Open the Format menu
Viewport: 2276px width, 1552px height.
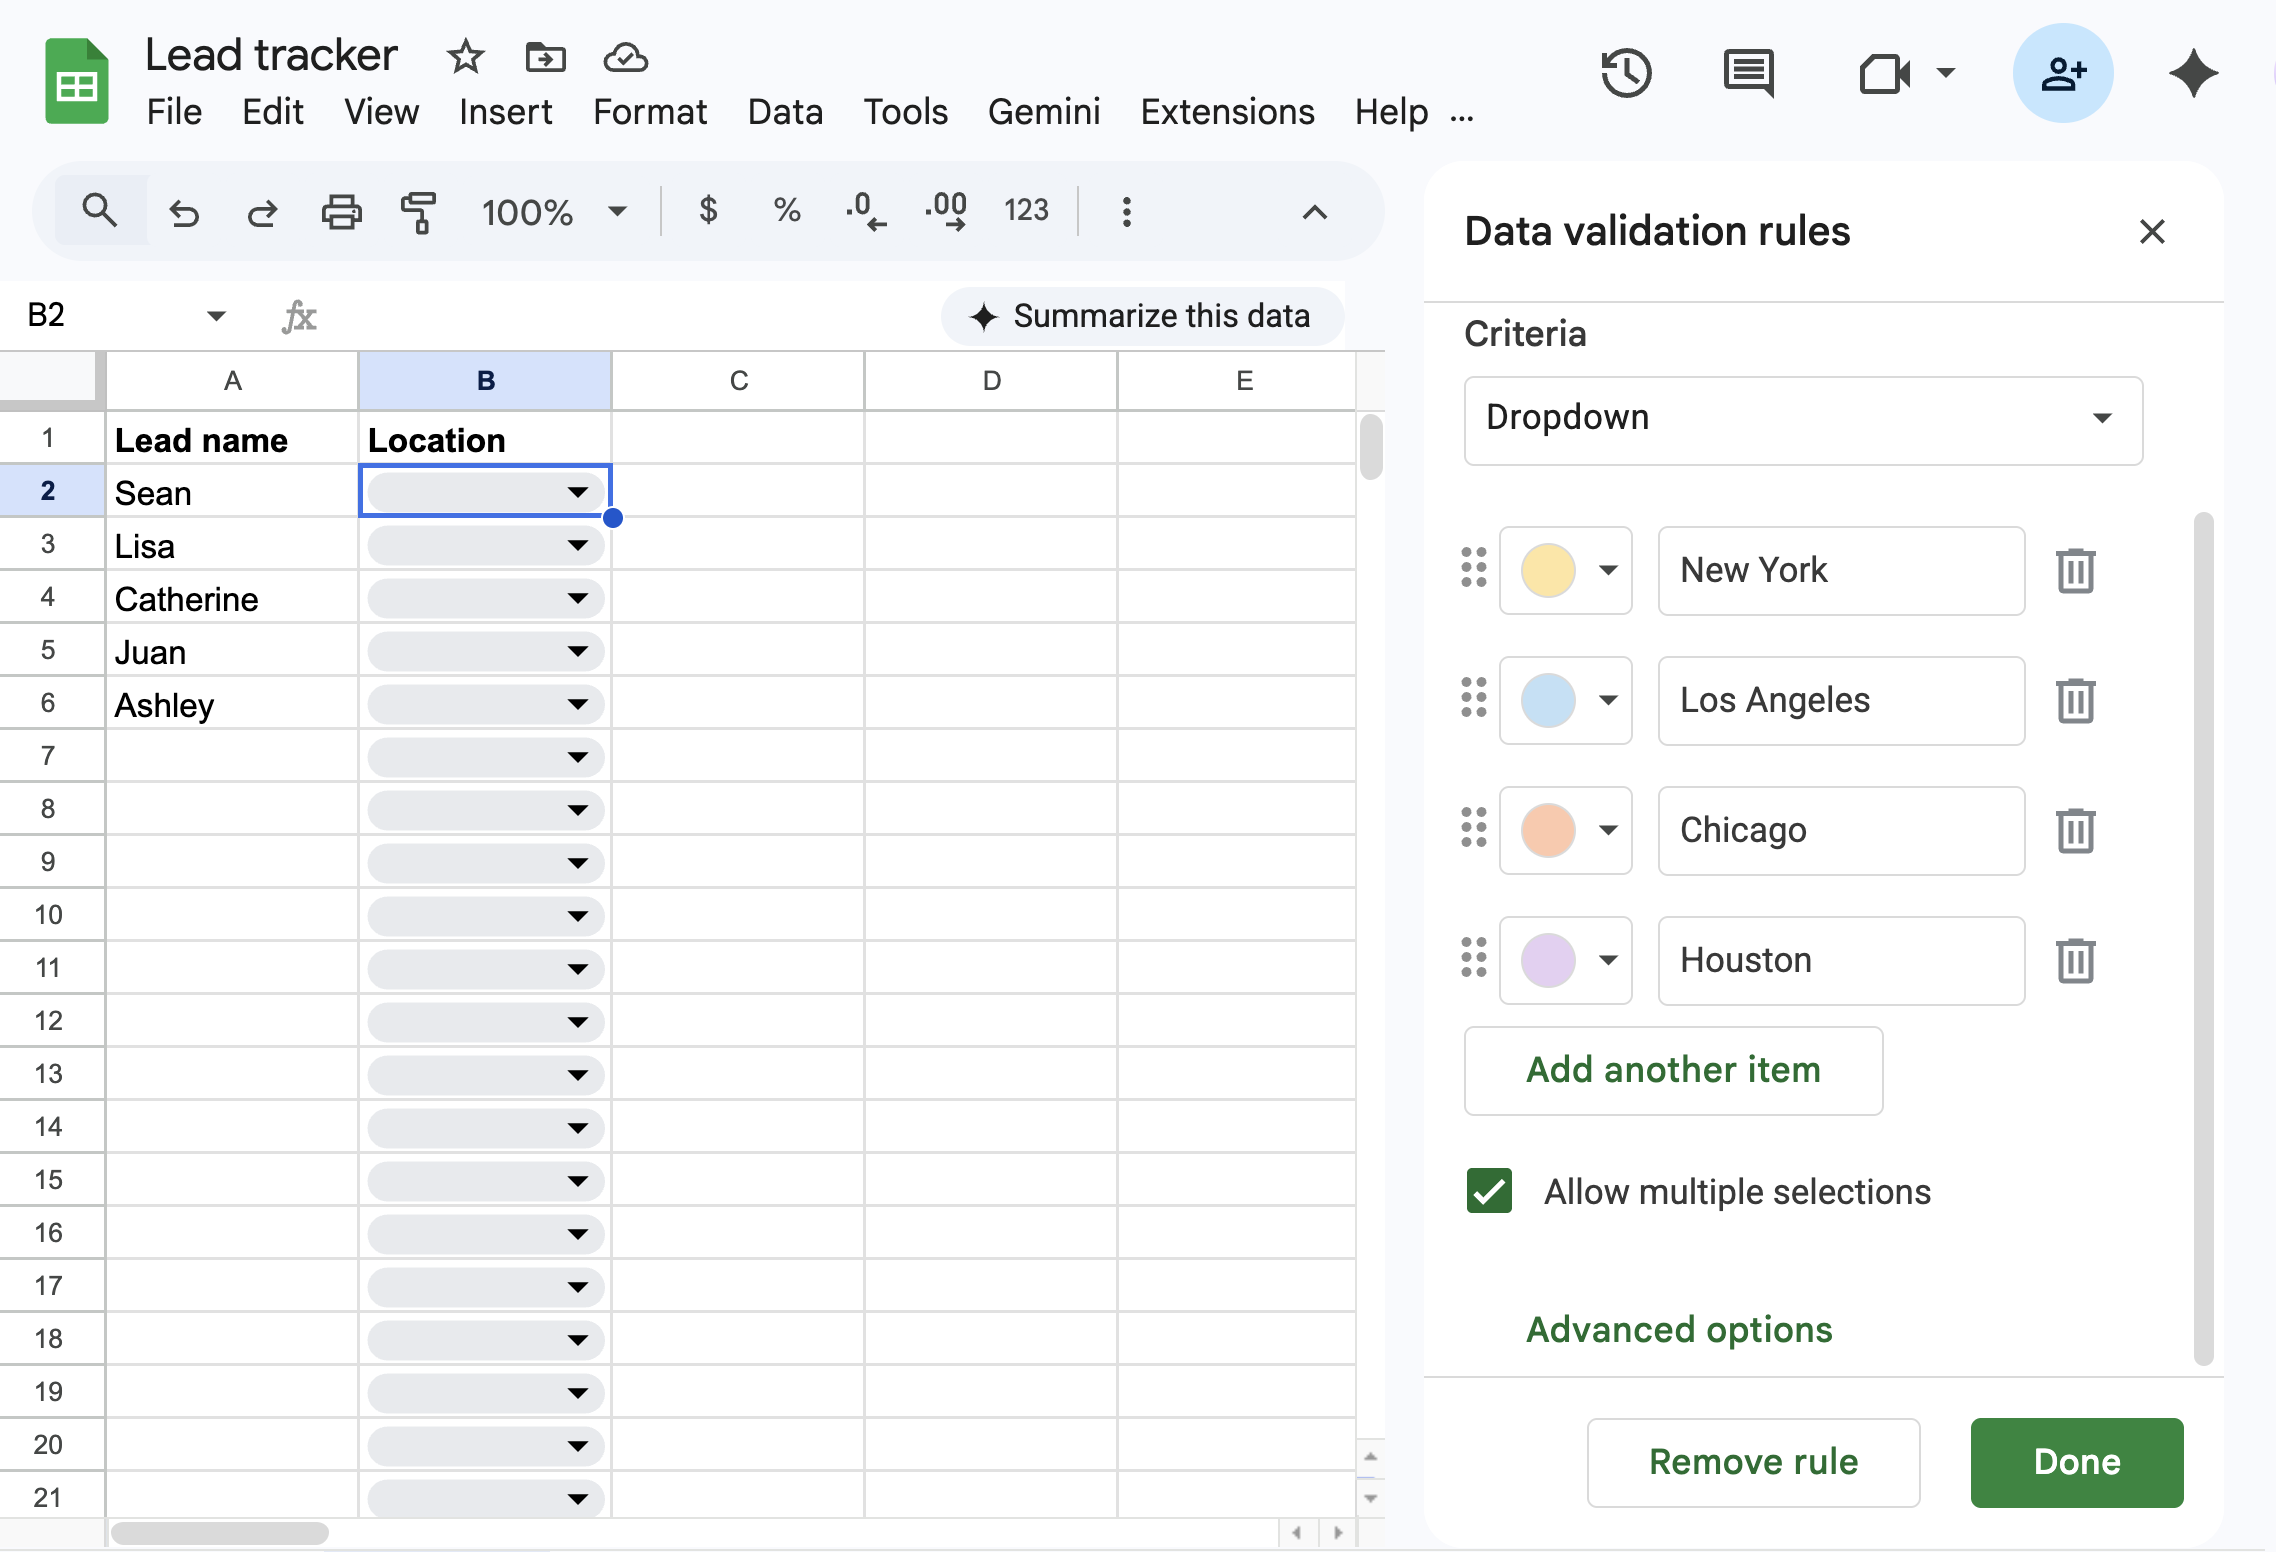[x=649, y=112]
